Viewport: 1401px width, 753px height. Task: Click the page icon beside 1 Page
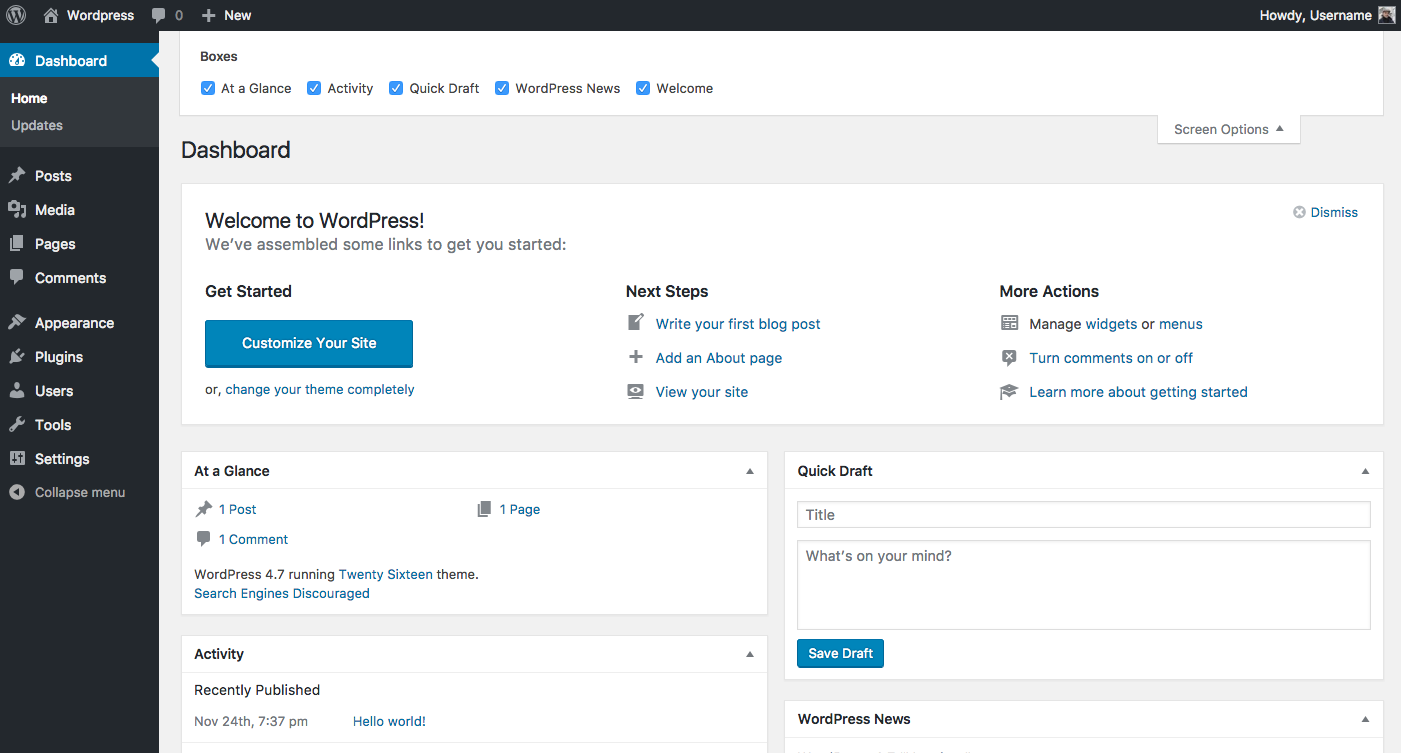[484, 509]
